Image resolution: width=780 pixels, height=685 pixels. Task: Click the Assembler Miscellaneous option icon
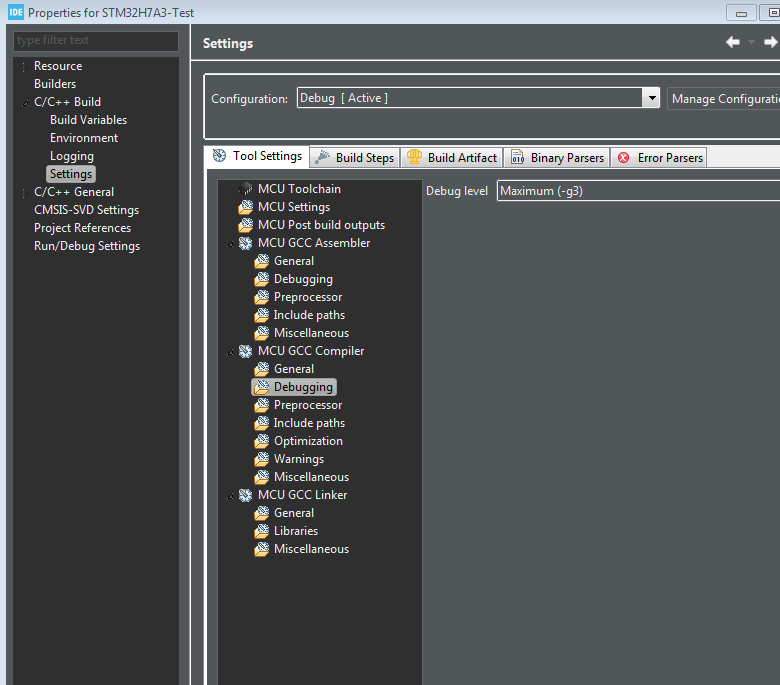[x=262, y=333]
